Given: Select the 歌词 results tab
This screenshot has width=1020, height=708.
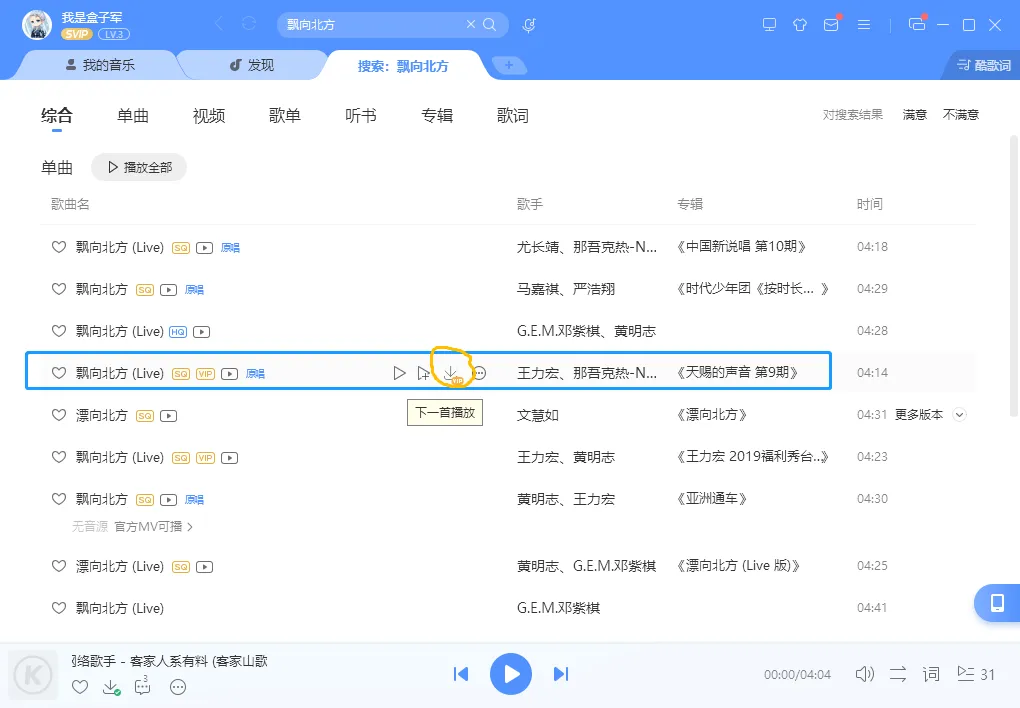Looking at the screenshot, I should coord(513,116).
